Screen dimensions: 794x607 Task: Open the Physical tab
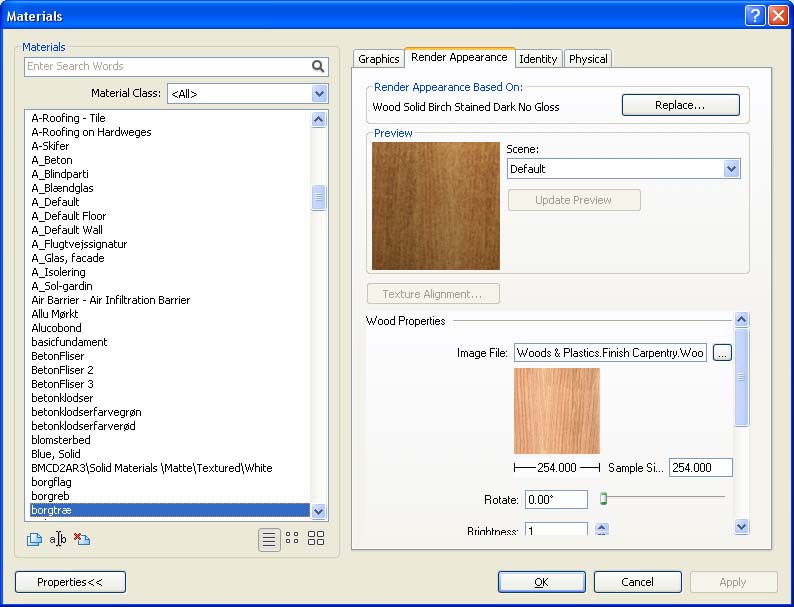tap(588, 59)
